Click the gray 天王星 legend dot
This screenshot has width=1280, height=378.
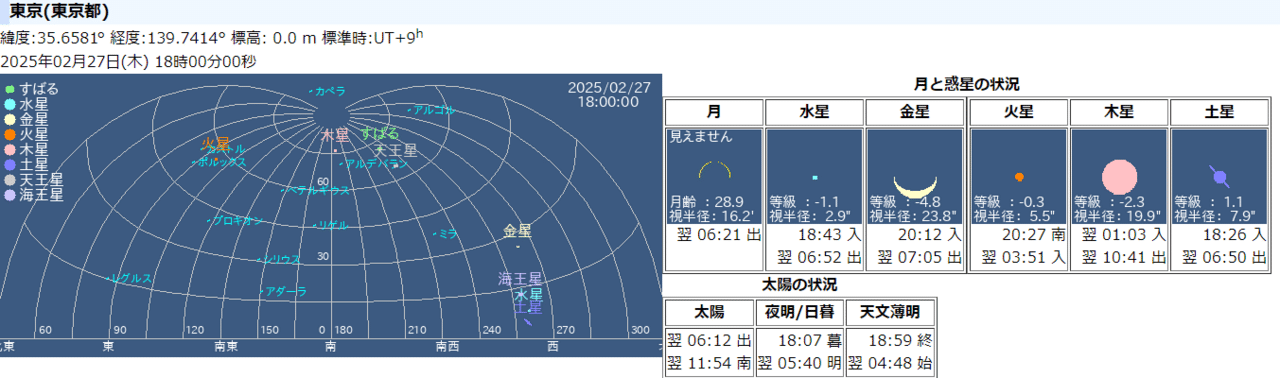(10, 180)
